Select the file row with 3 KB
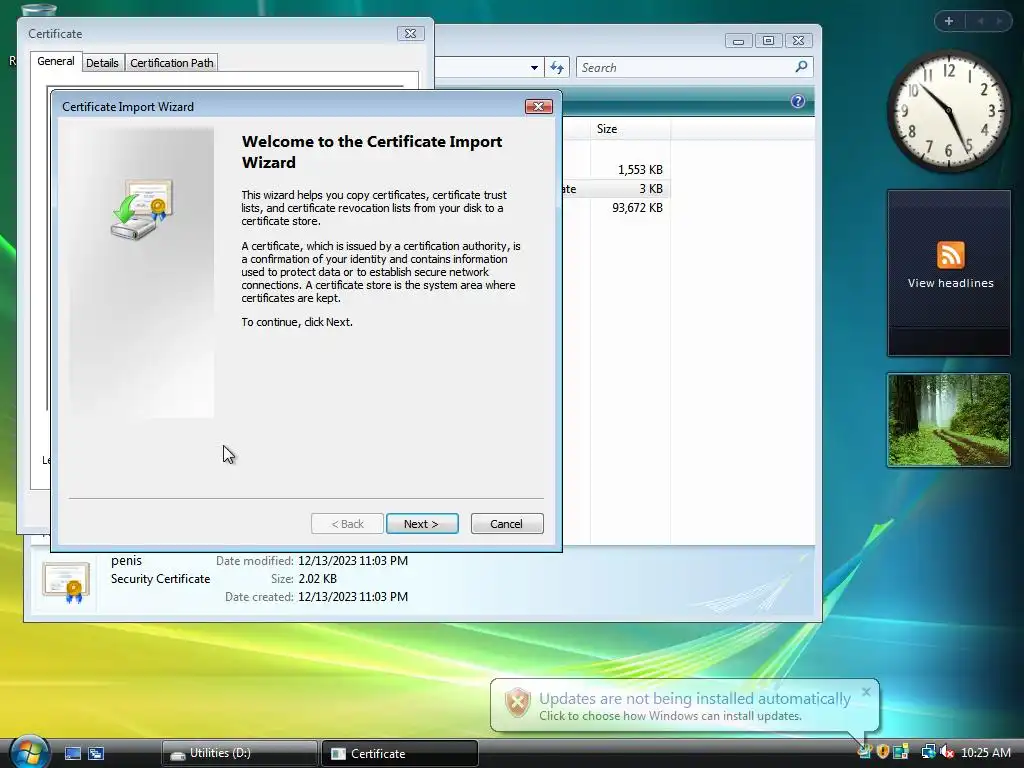 pyautogui.click(x=614, y=189)
